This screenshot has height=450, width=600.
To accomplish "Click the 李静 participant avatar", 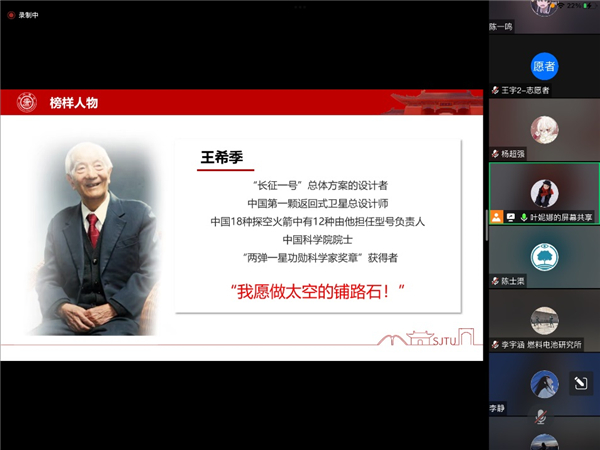I will (544, 383).
